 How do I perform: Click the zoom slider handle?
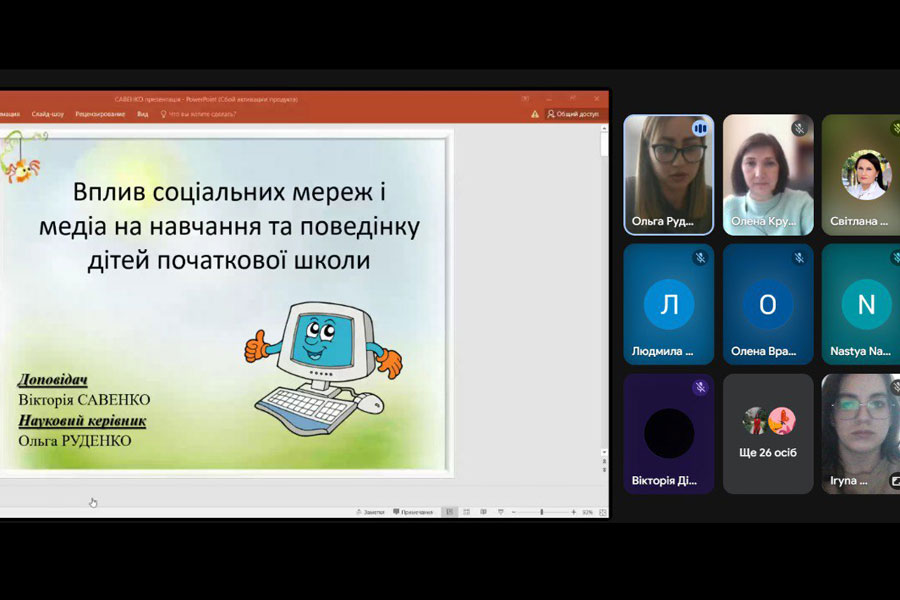click(541, 512)
